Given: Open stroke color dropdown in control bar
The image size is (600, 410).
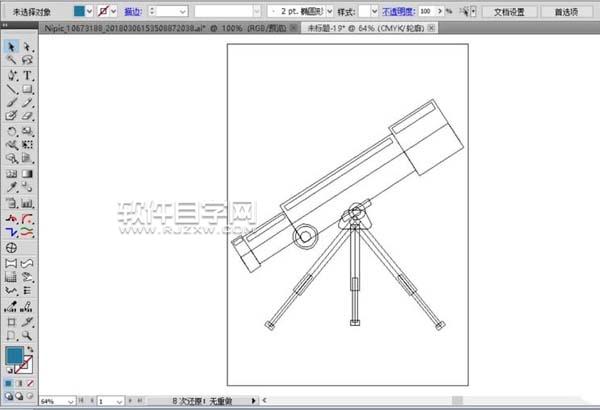Looking at the screenshot, I should click(x=113, y=11).
